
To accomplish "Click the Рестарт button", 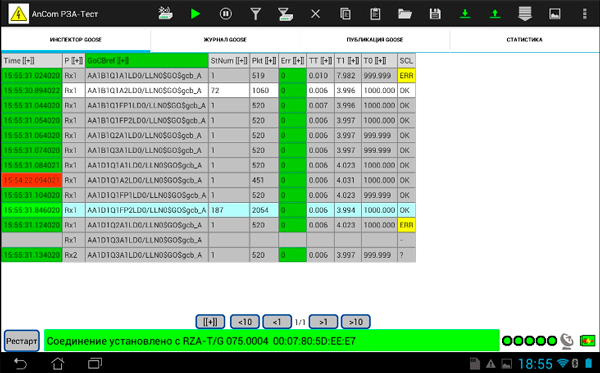I will tap(22, 340).
